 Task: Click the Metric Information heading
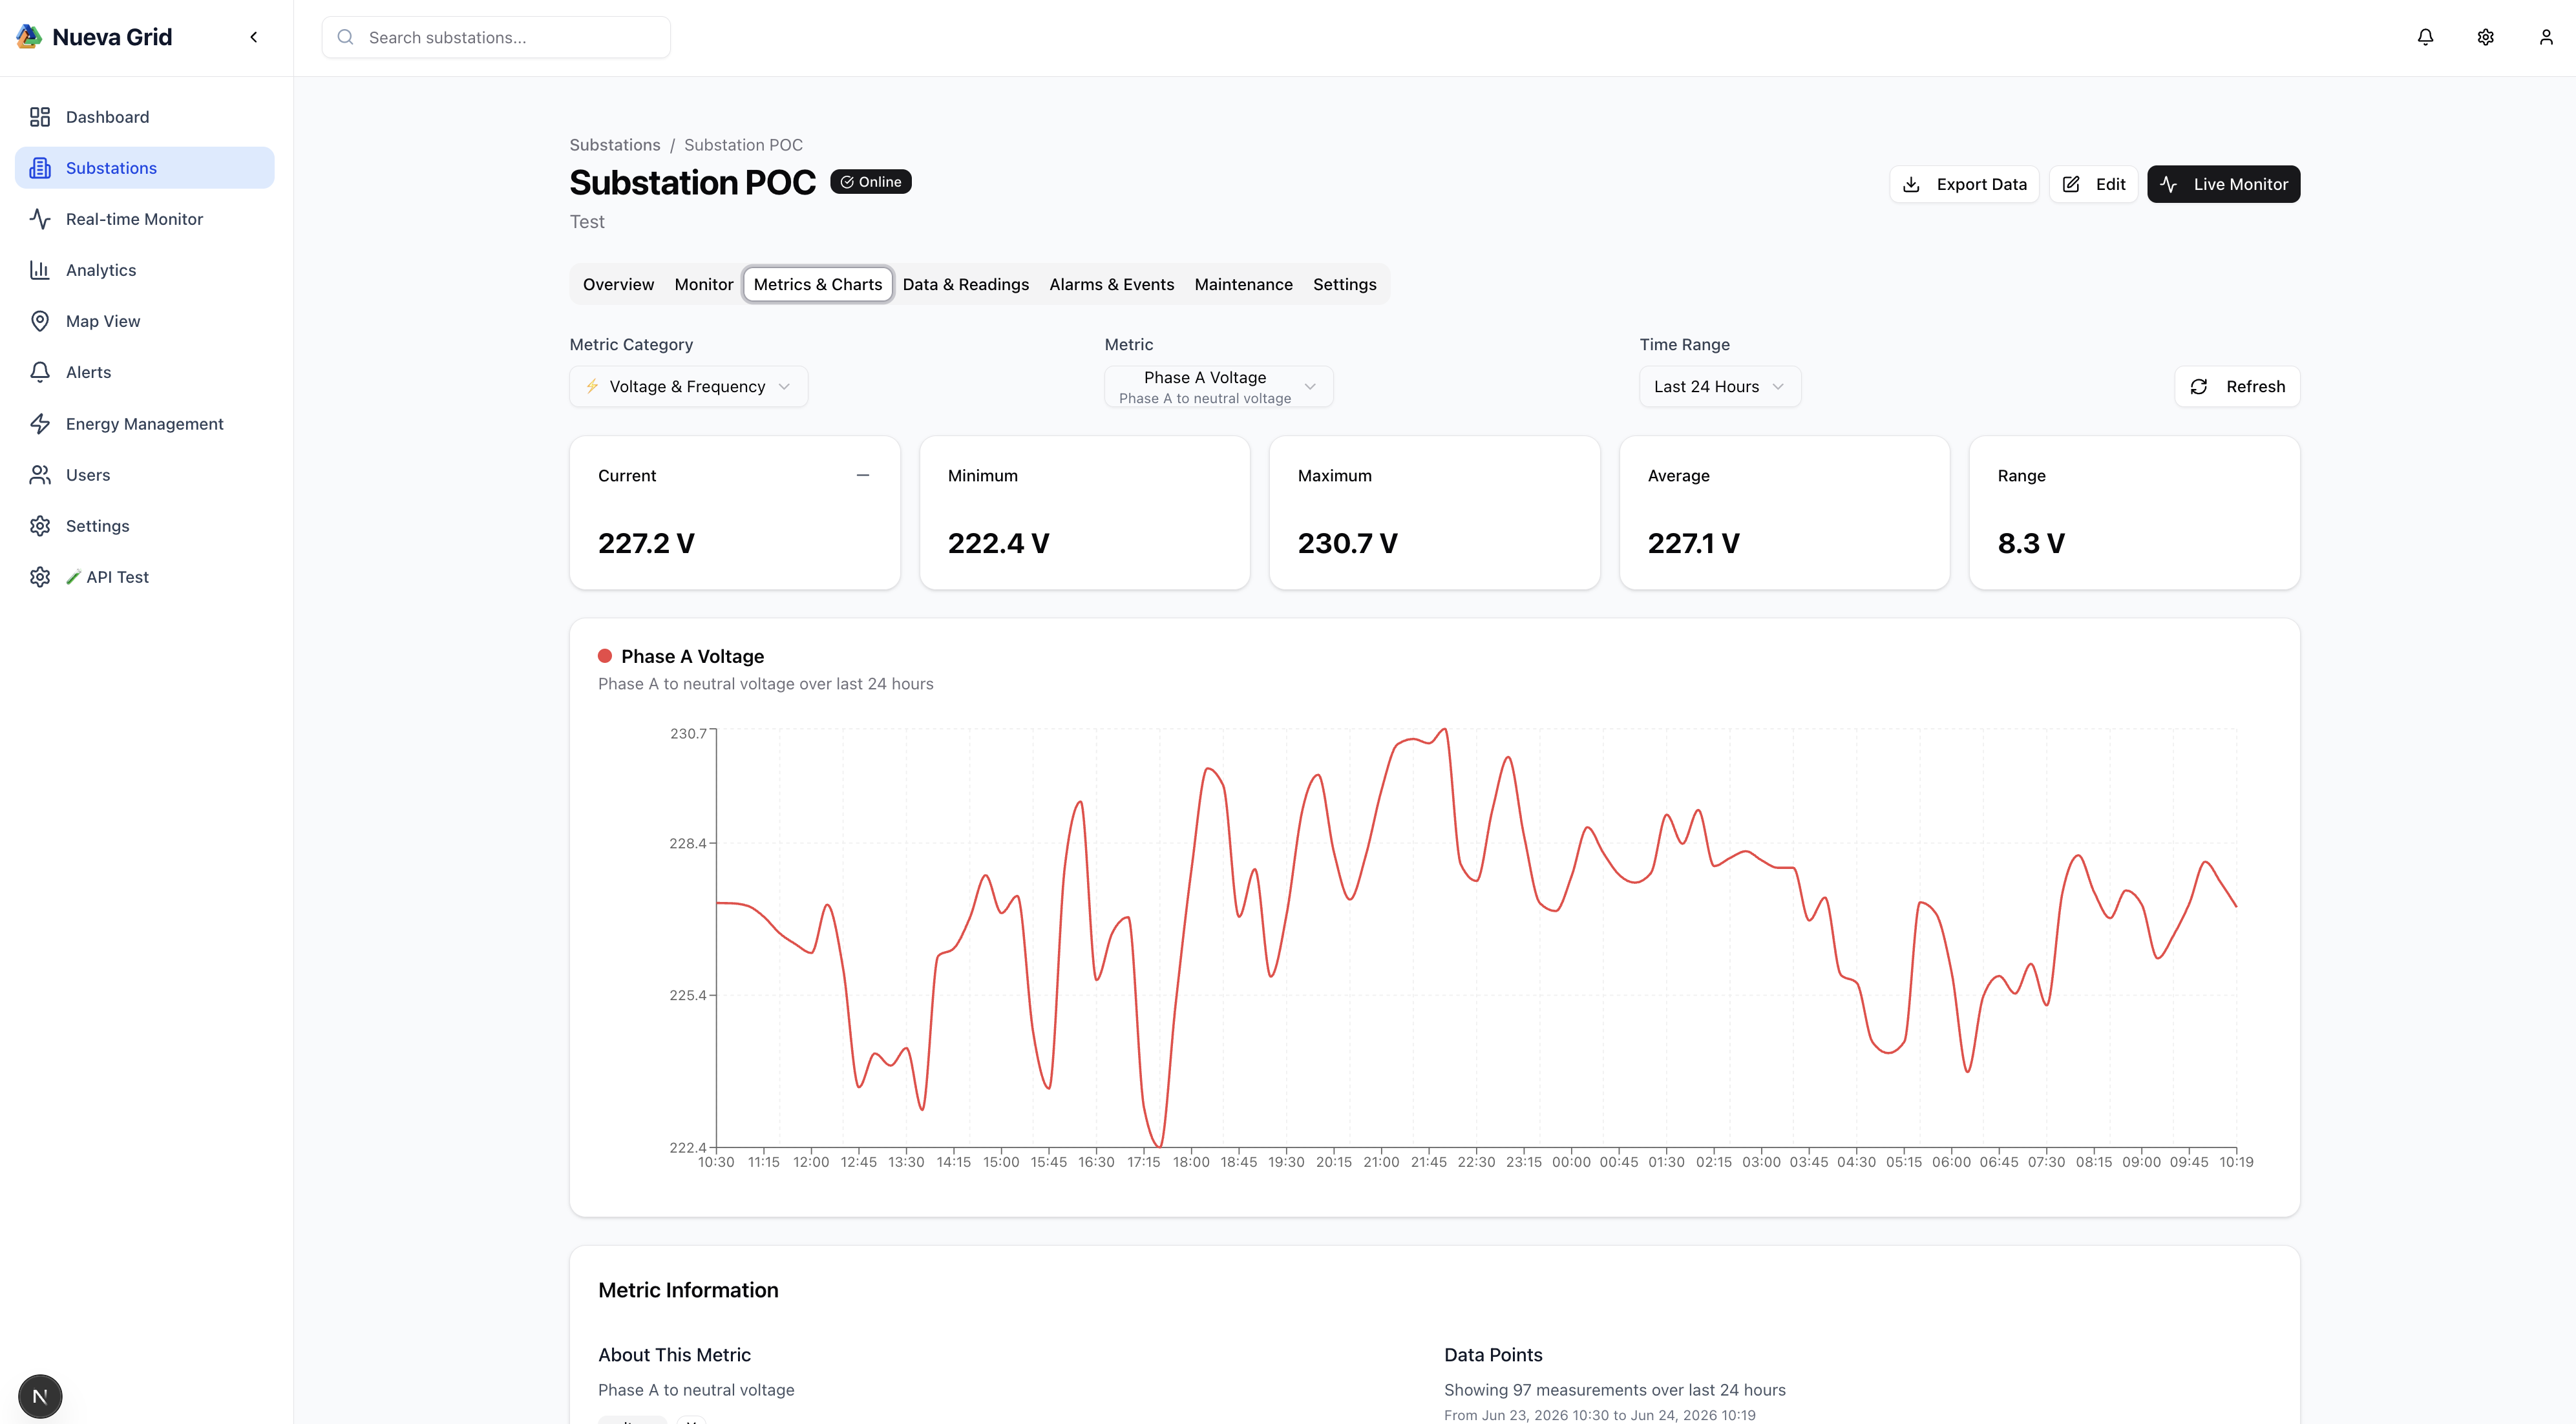[688, 1290]
